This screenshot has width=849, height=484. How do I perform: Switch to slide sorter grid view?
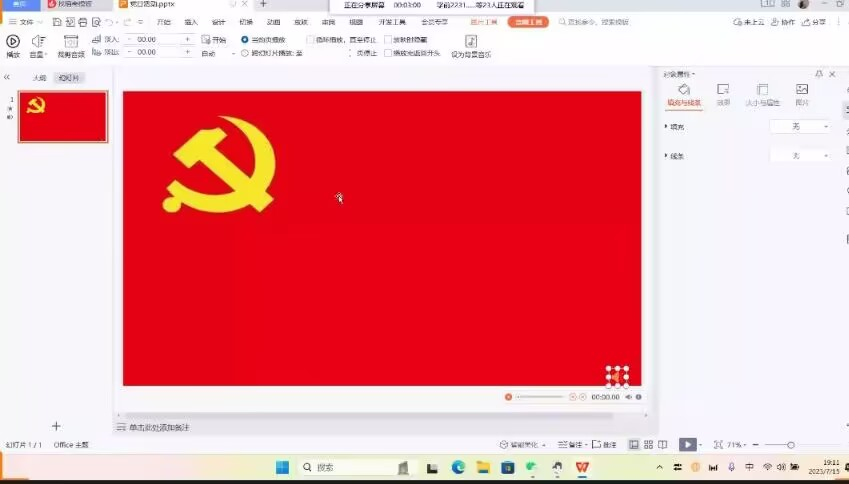point(649,444)
